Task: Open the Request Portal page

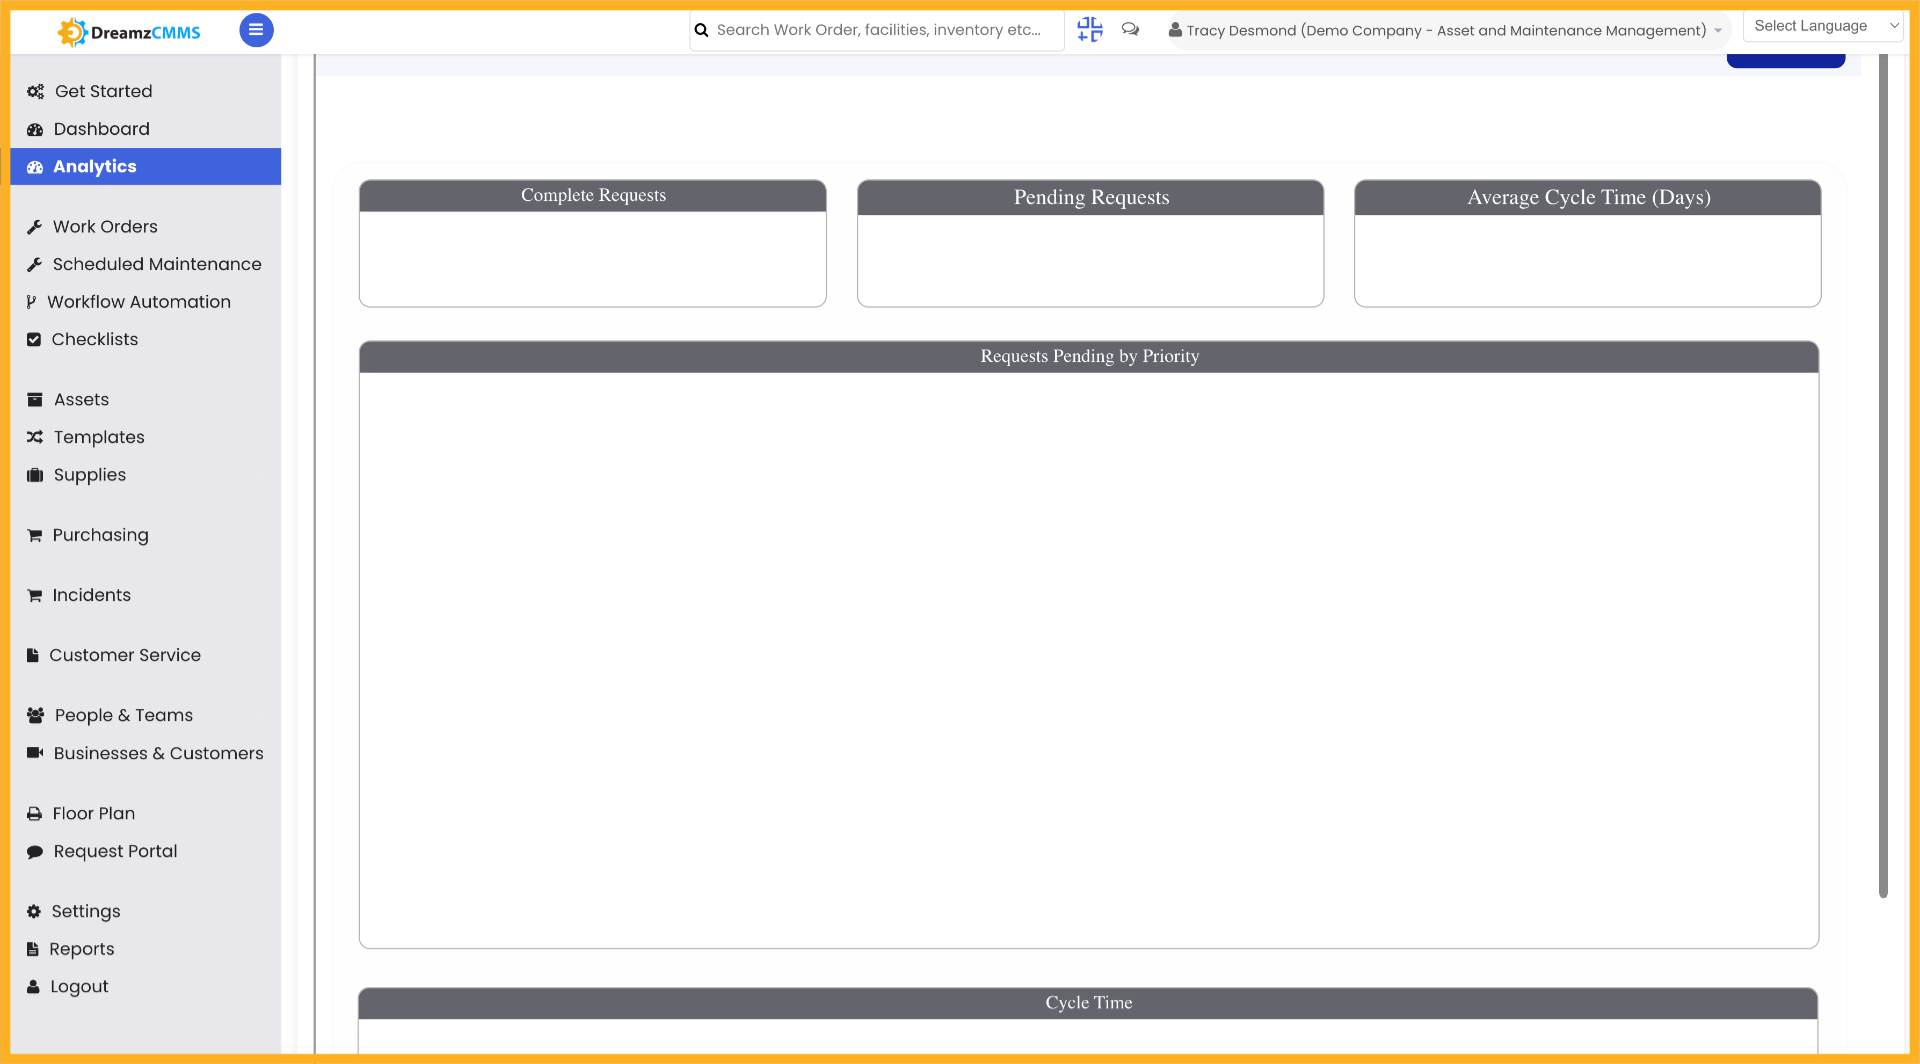Action: 114,851
